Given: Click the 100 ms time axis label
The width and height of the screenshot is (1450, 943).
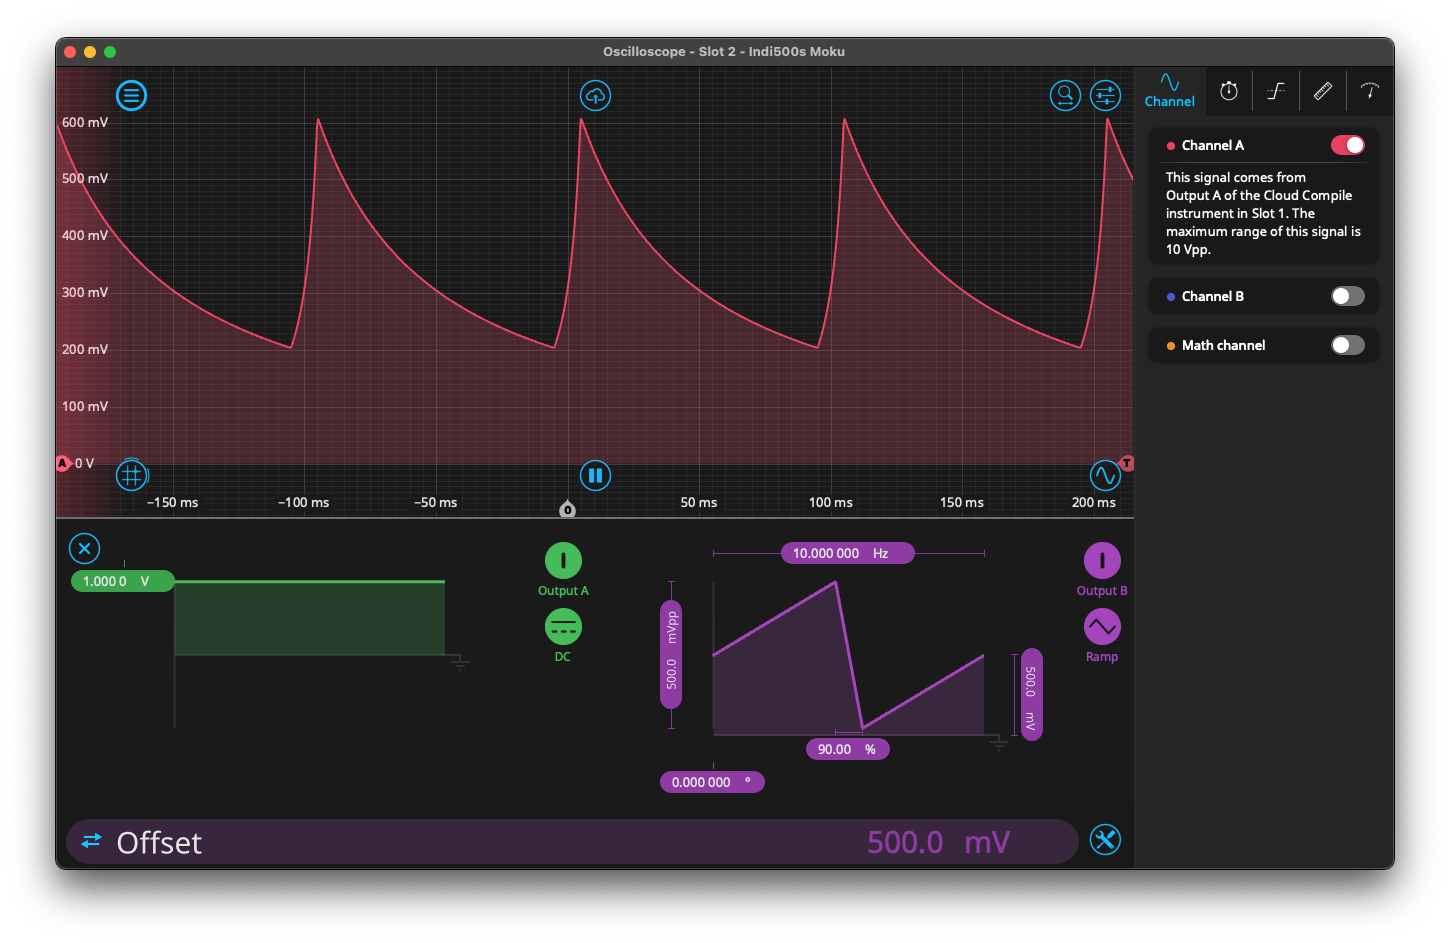Looking at the screenshot, I should pyautogui.click(x=830, y=502).
